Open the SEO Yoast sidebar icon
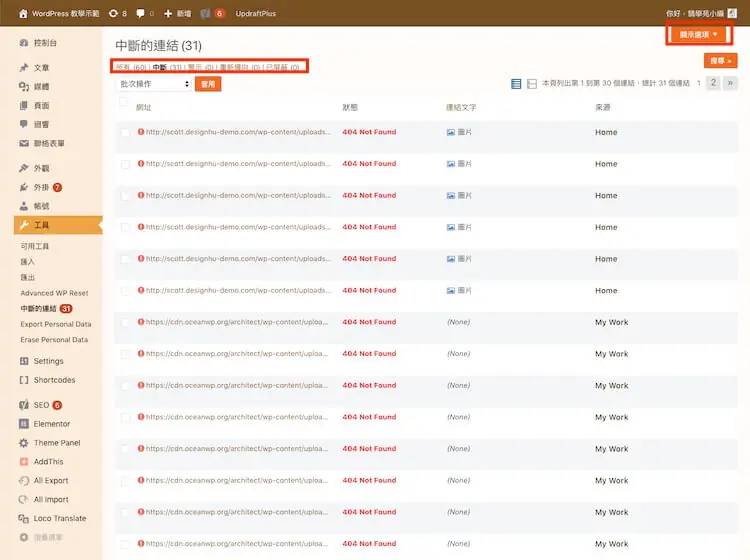Viewport: 750px width, 560px height. coord(23,405)
